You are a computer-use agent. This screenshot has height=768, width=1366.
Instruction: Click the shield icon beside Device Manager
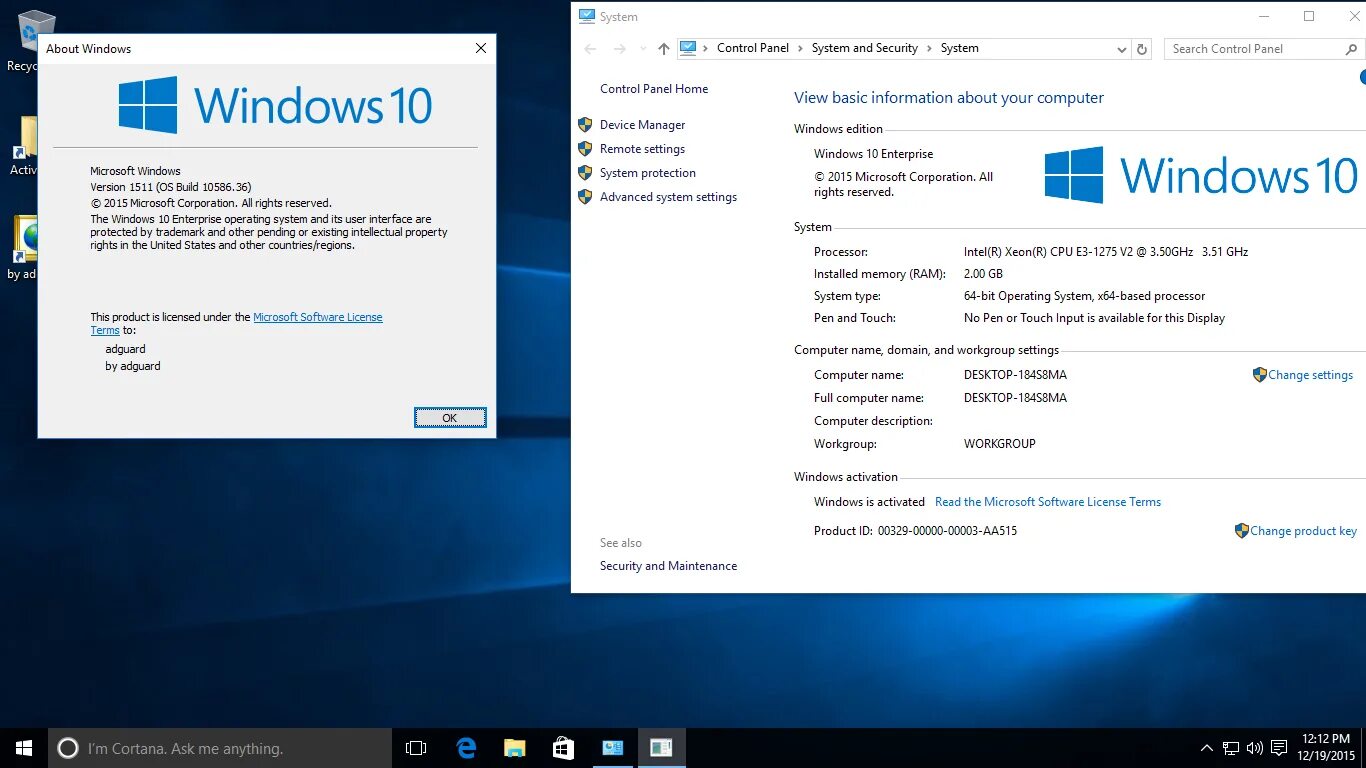pos(585,125)
